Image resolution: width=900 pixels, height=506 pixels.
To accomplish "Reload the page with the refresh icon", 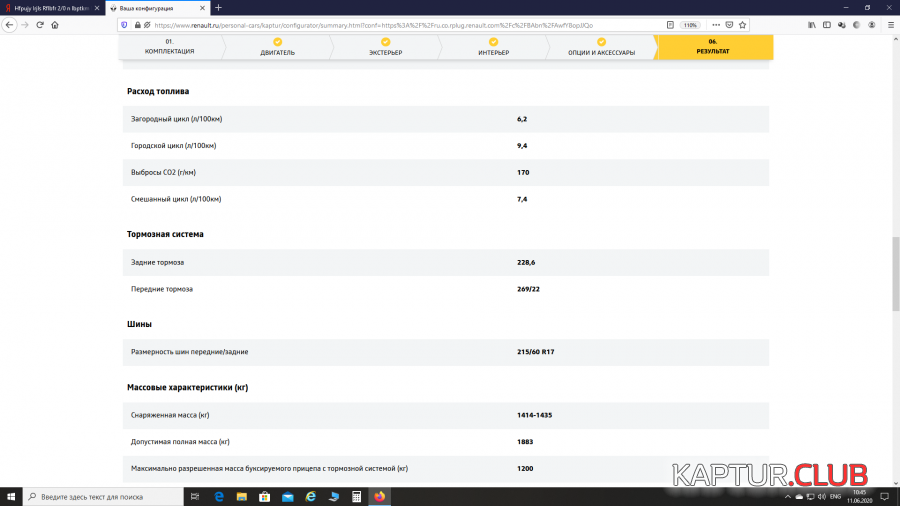I will [40, 24].
